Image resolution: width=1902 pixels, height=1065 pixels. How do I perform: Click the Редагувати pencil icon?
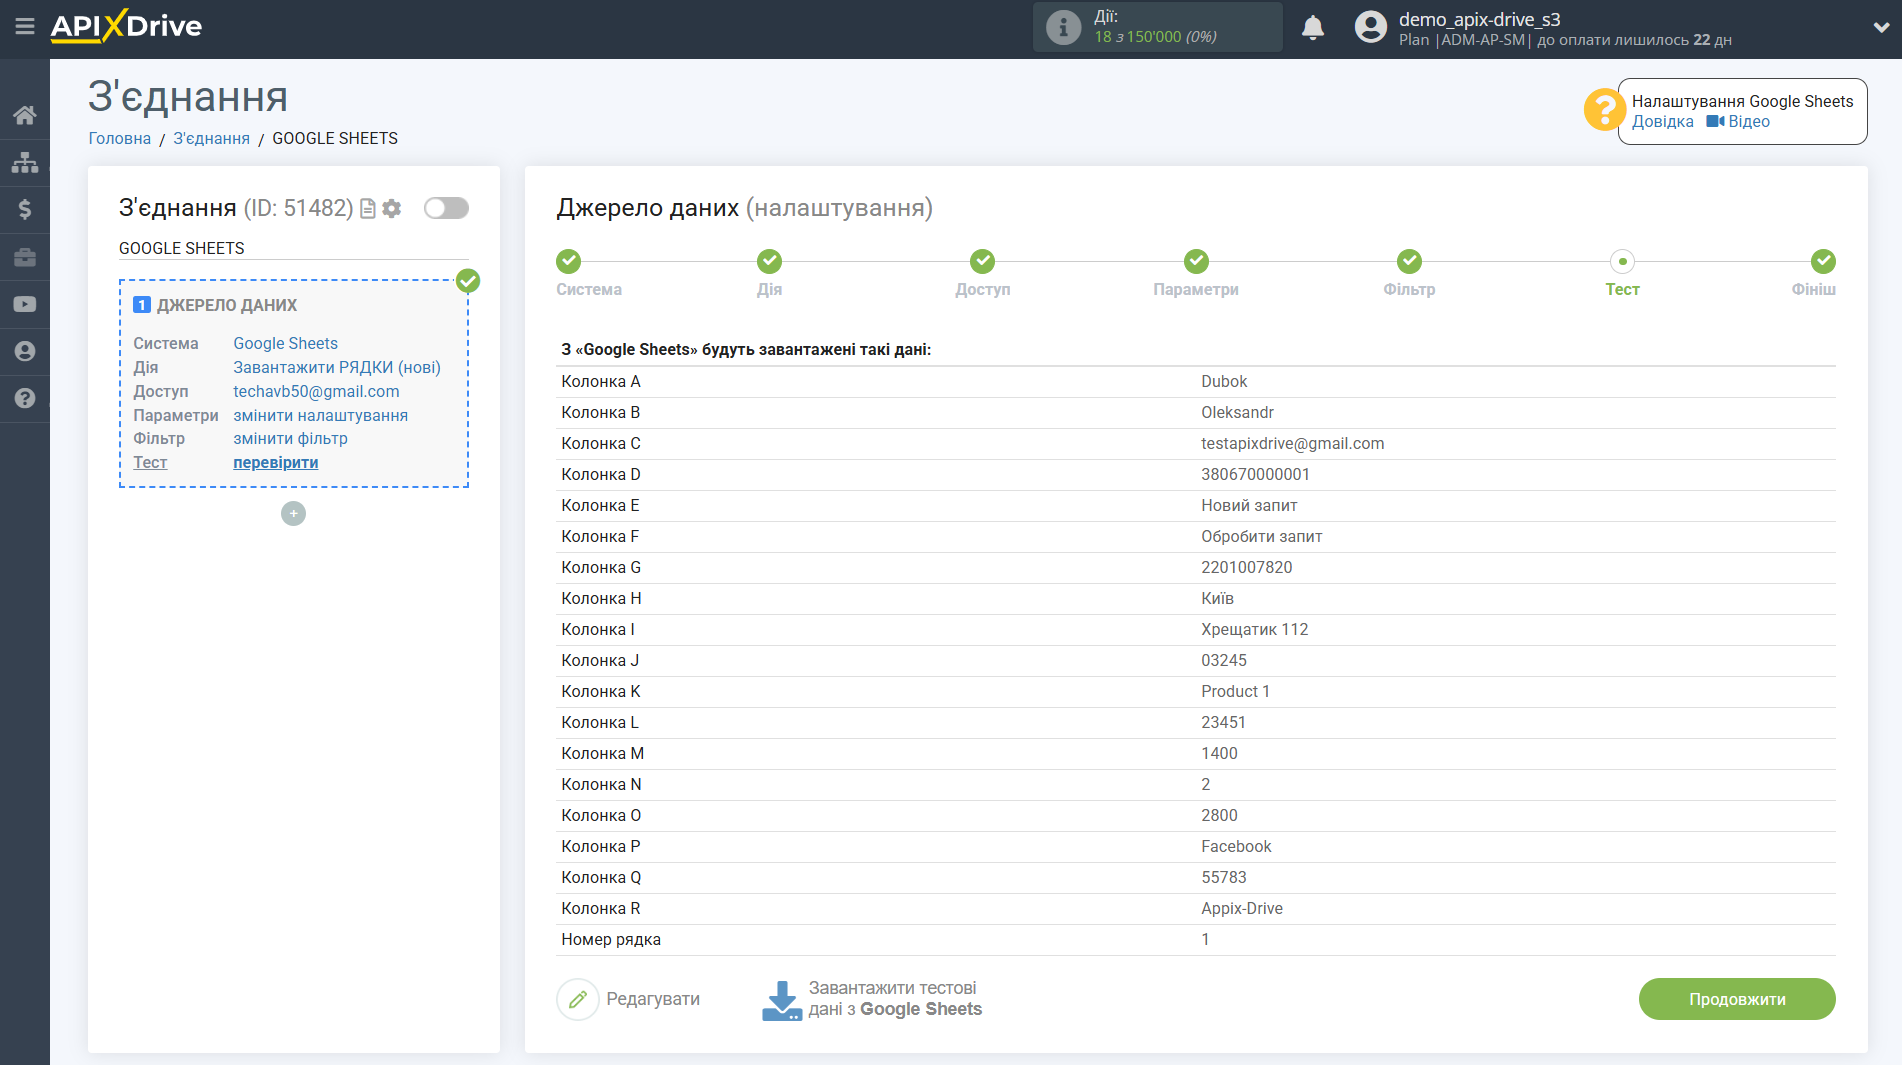(x=578, y=999)
